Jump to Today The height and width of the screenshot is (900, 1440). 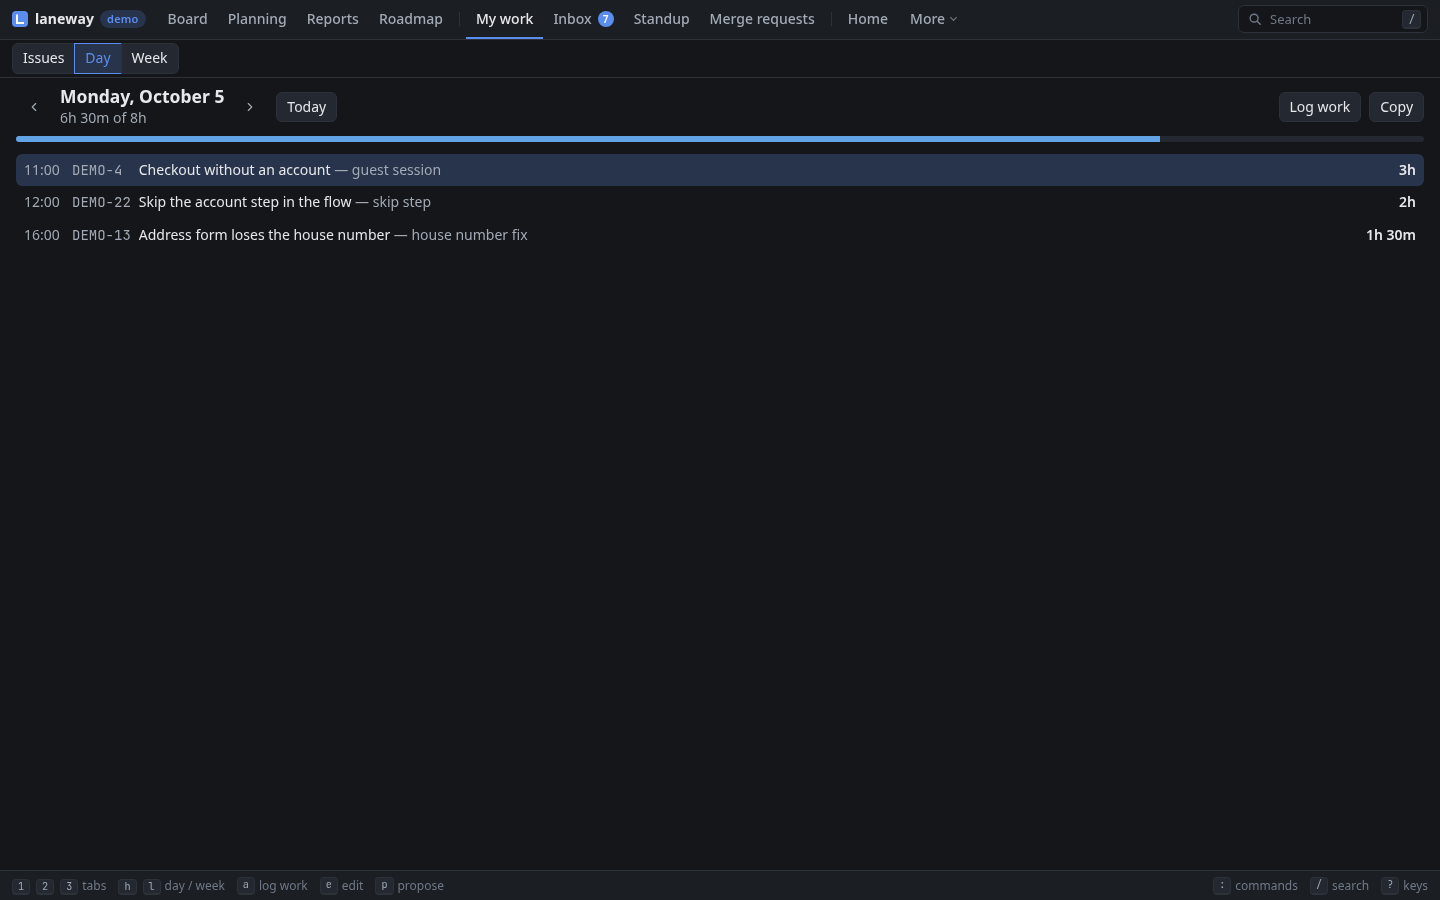[306, 107]
